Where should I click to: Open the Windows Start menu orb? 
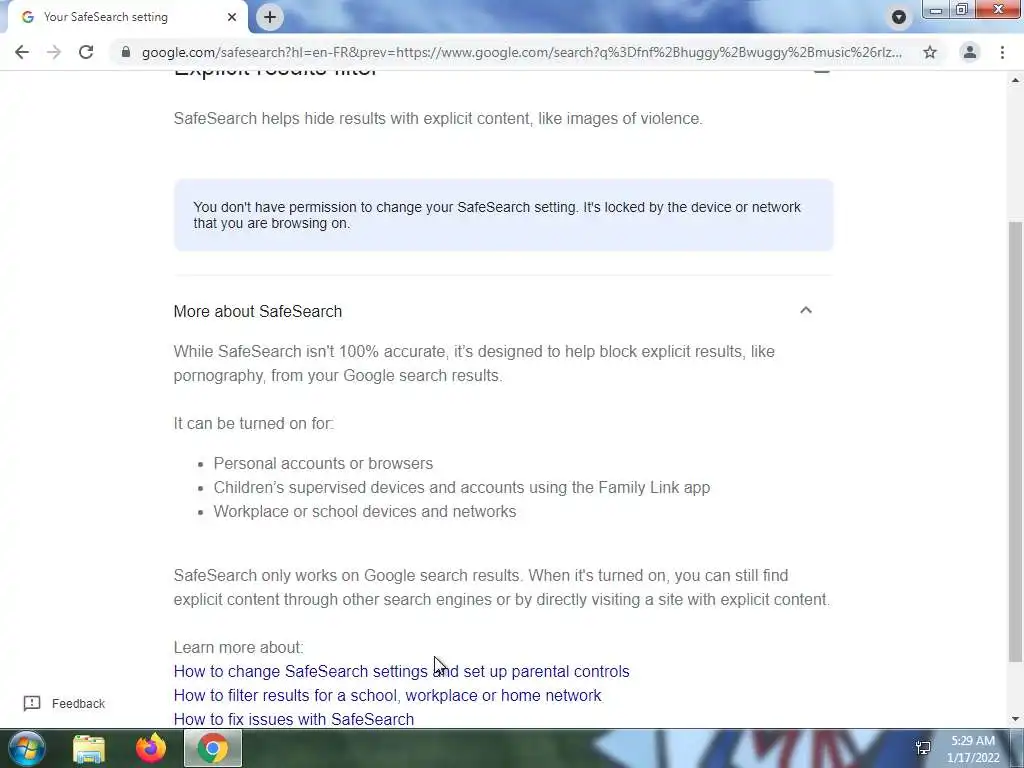(x=26, y=748)
